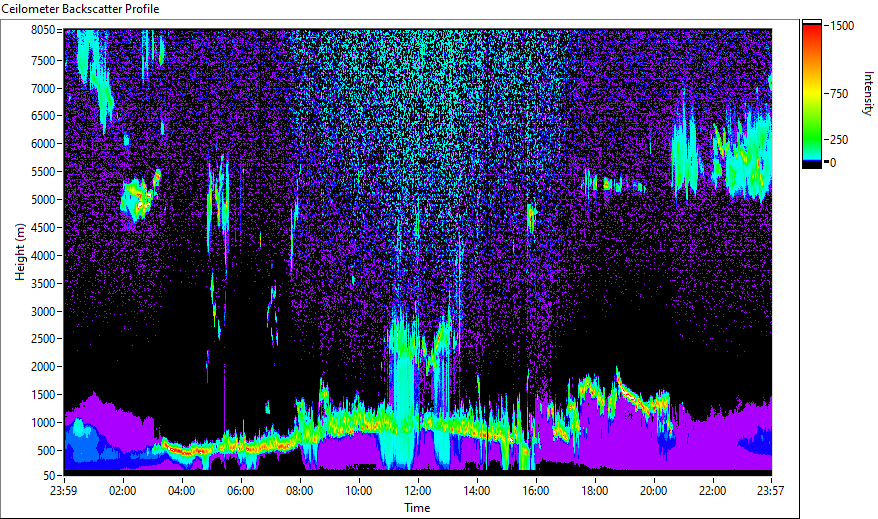Click the 750 intensity scale marker

tap(839, 94)
